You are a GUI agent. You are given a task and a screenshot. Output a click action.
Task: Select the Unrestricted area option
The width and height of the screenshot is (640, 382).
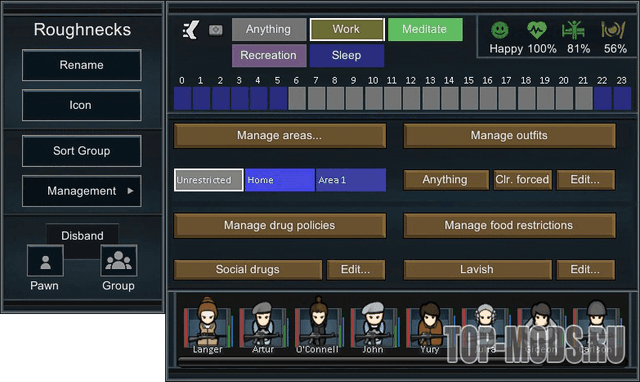209,180
